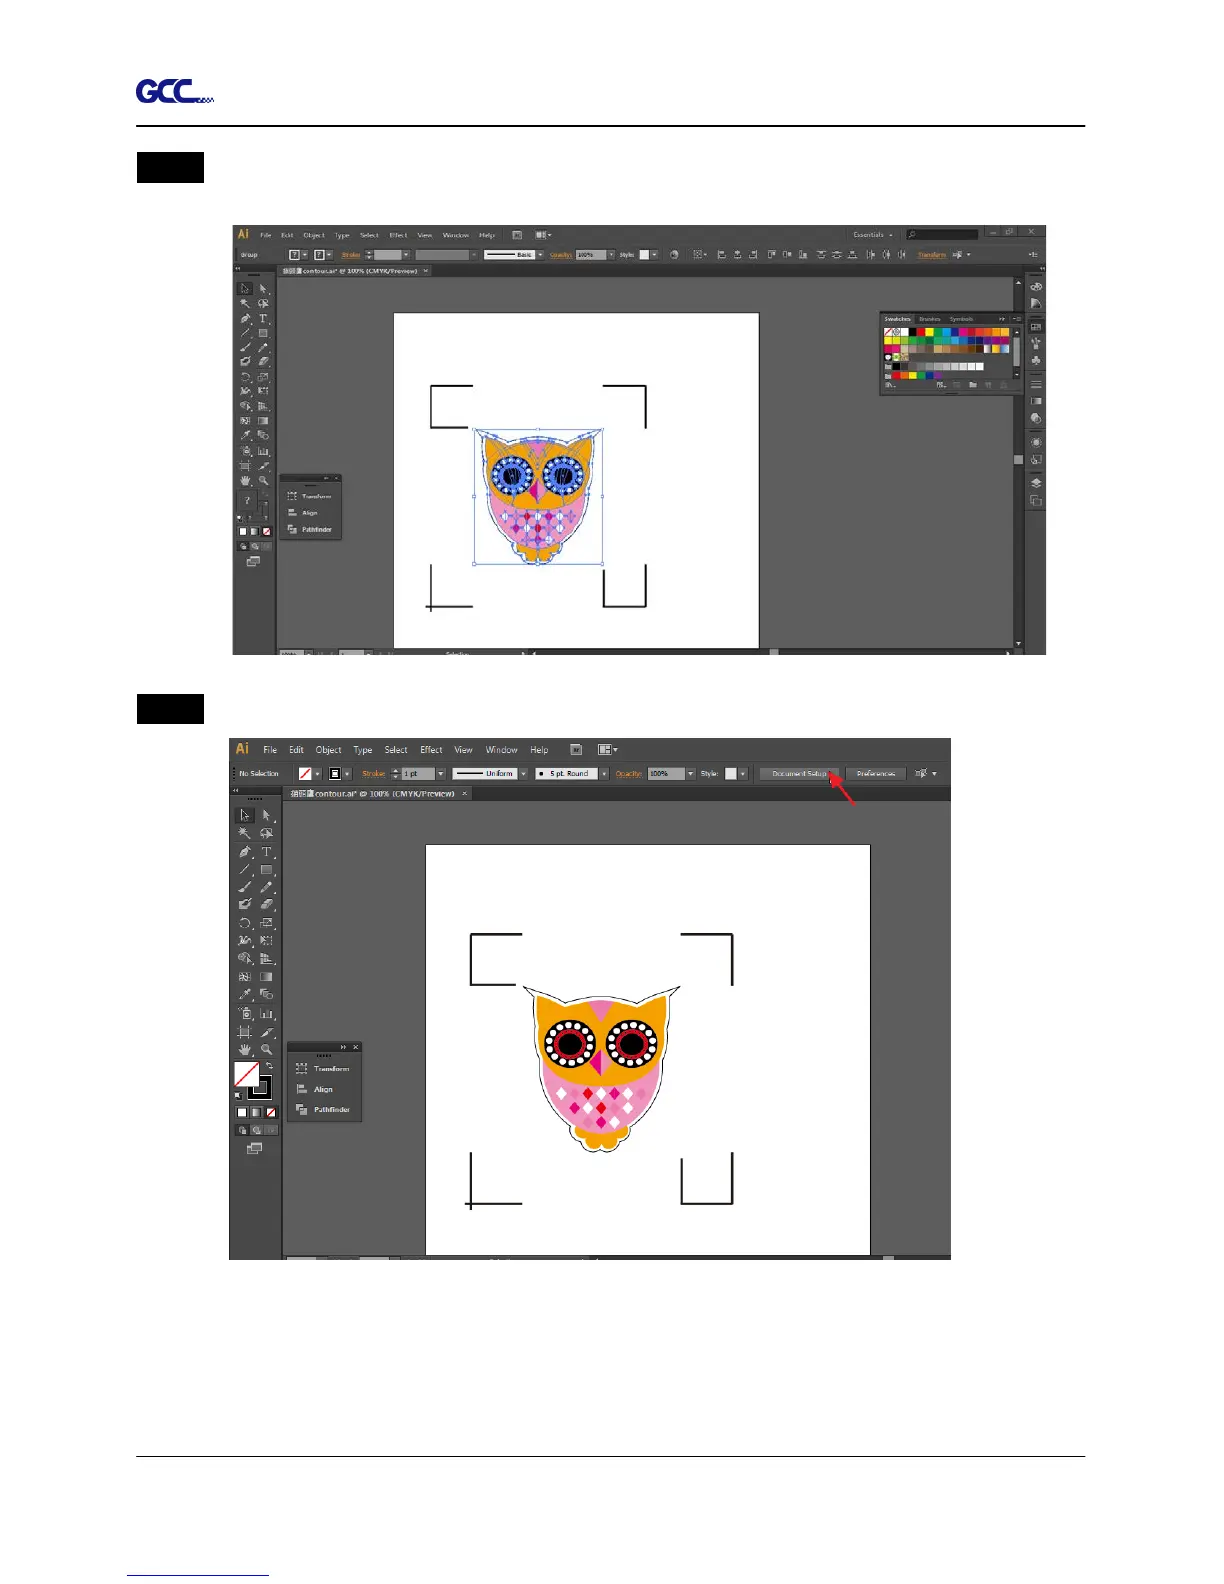Select Direct Selection tool in lower Illustrator screenshot
Screen dimensions: 1224x1584
tap(266, 815)
